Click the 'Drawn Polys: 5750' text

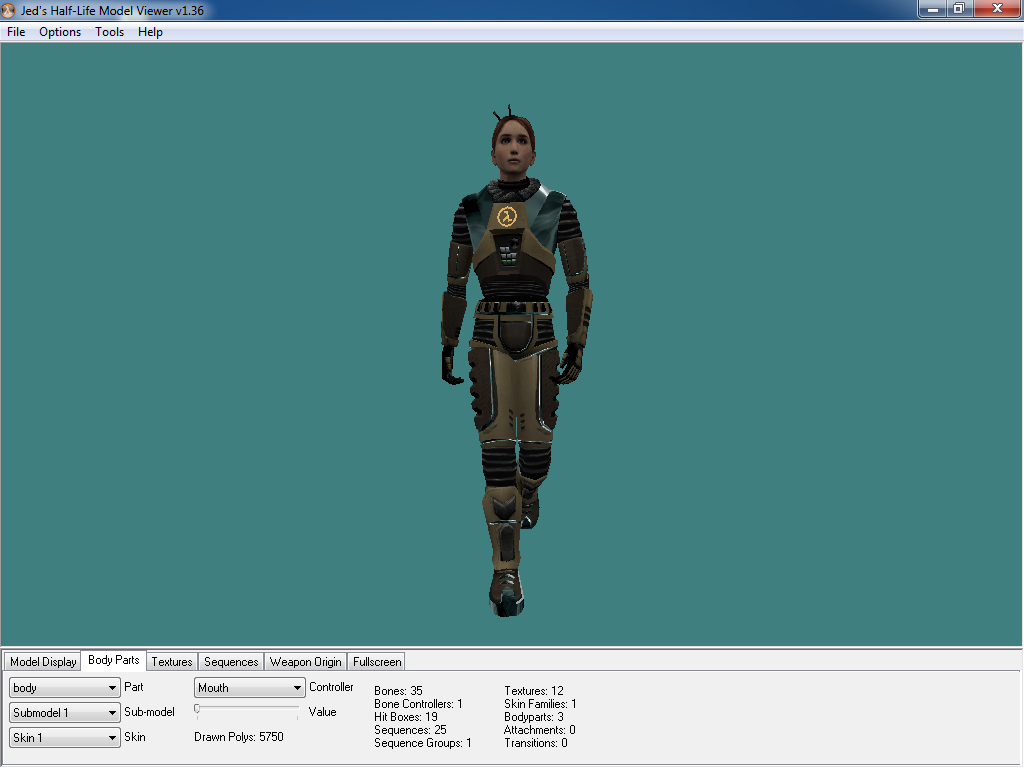[x=239, y=737]
